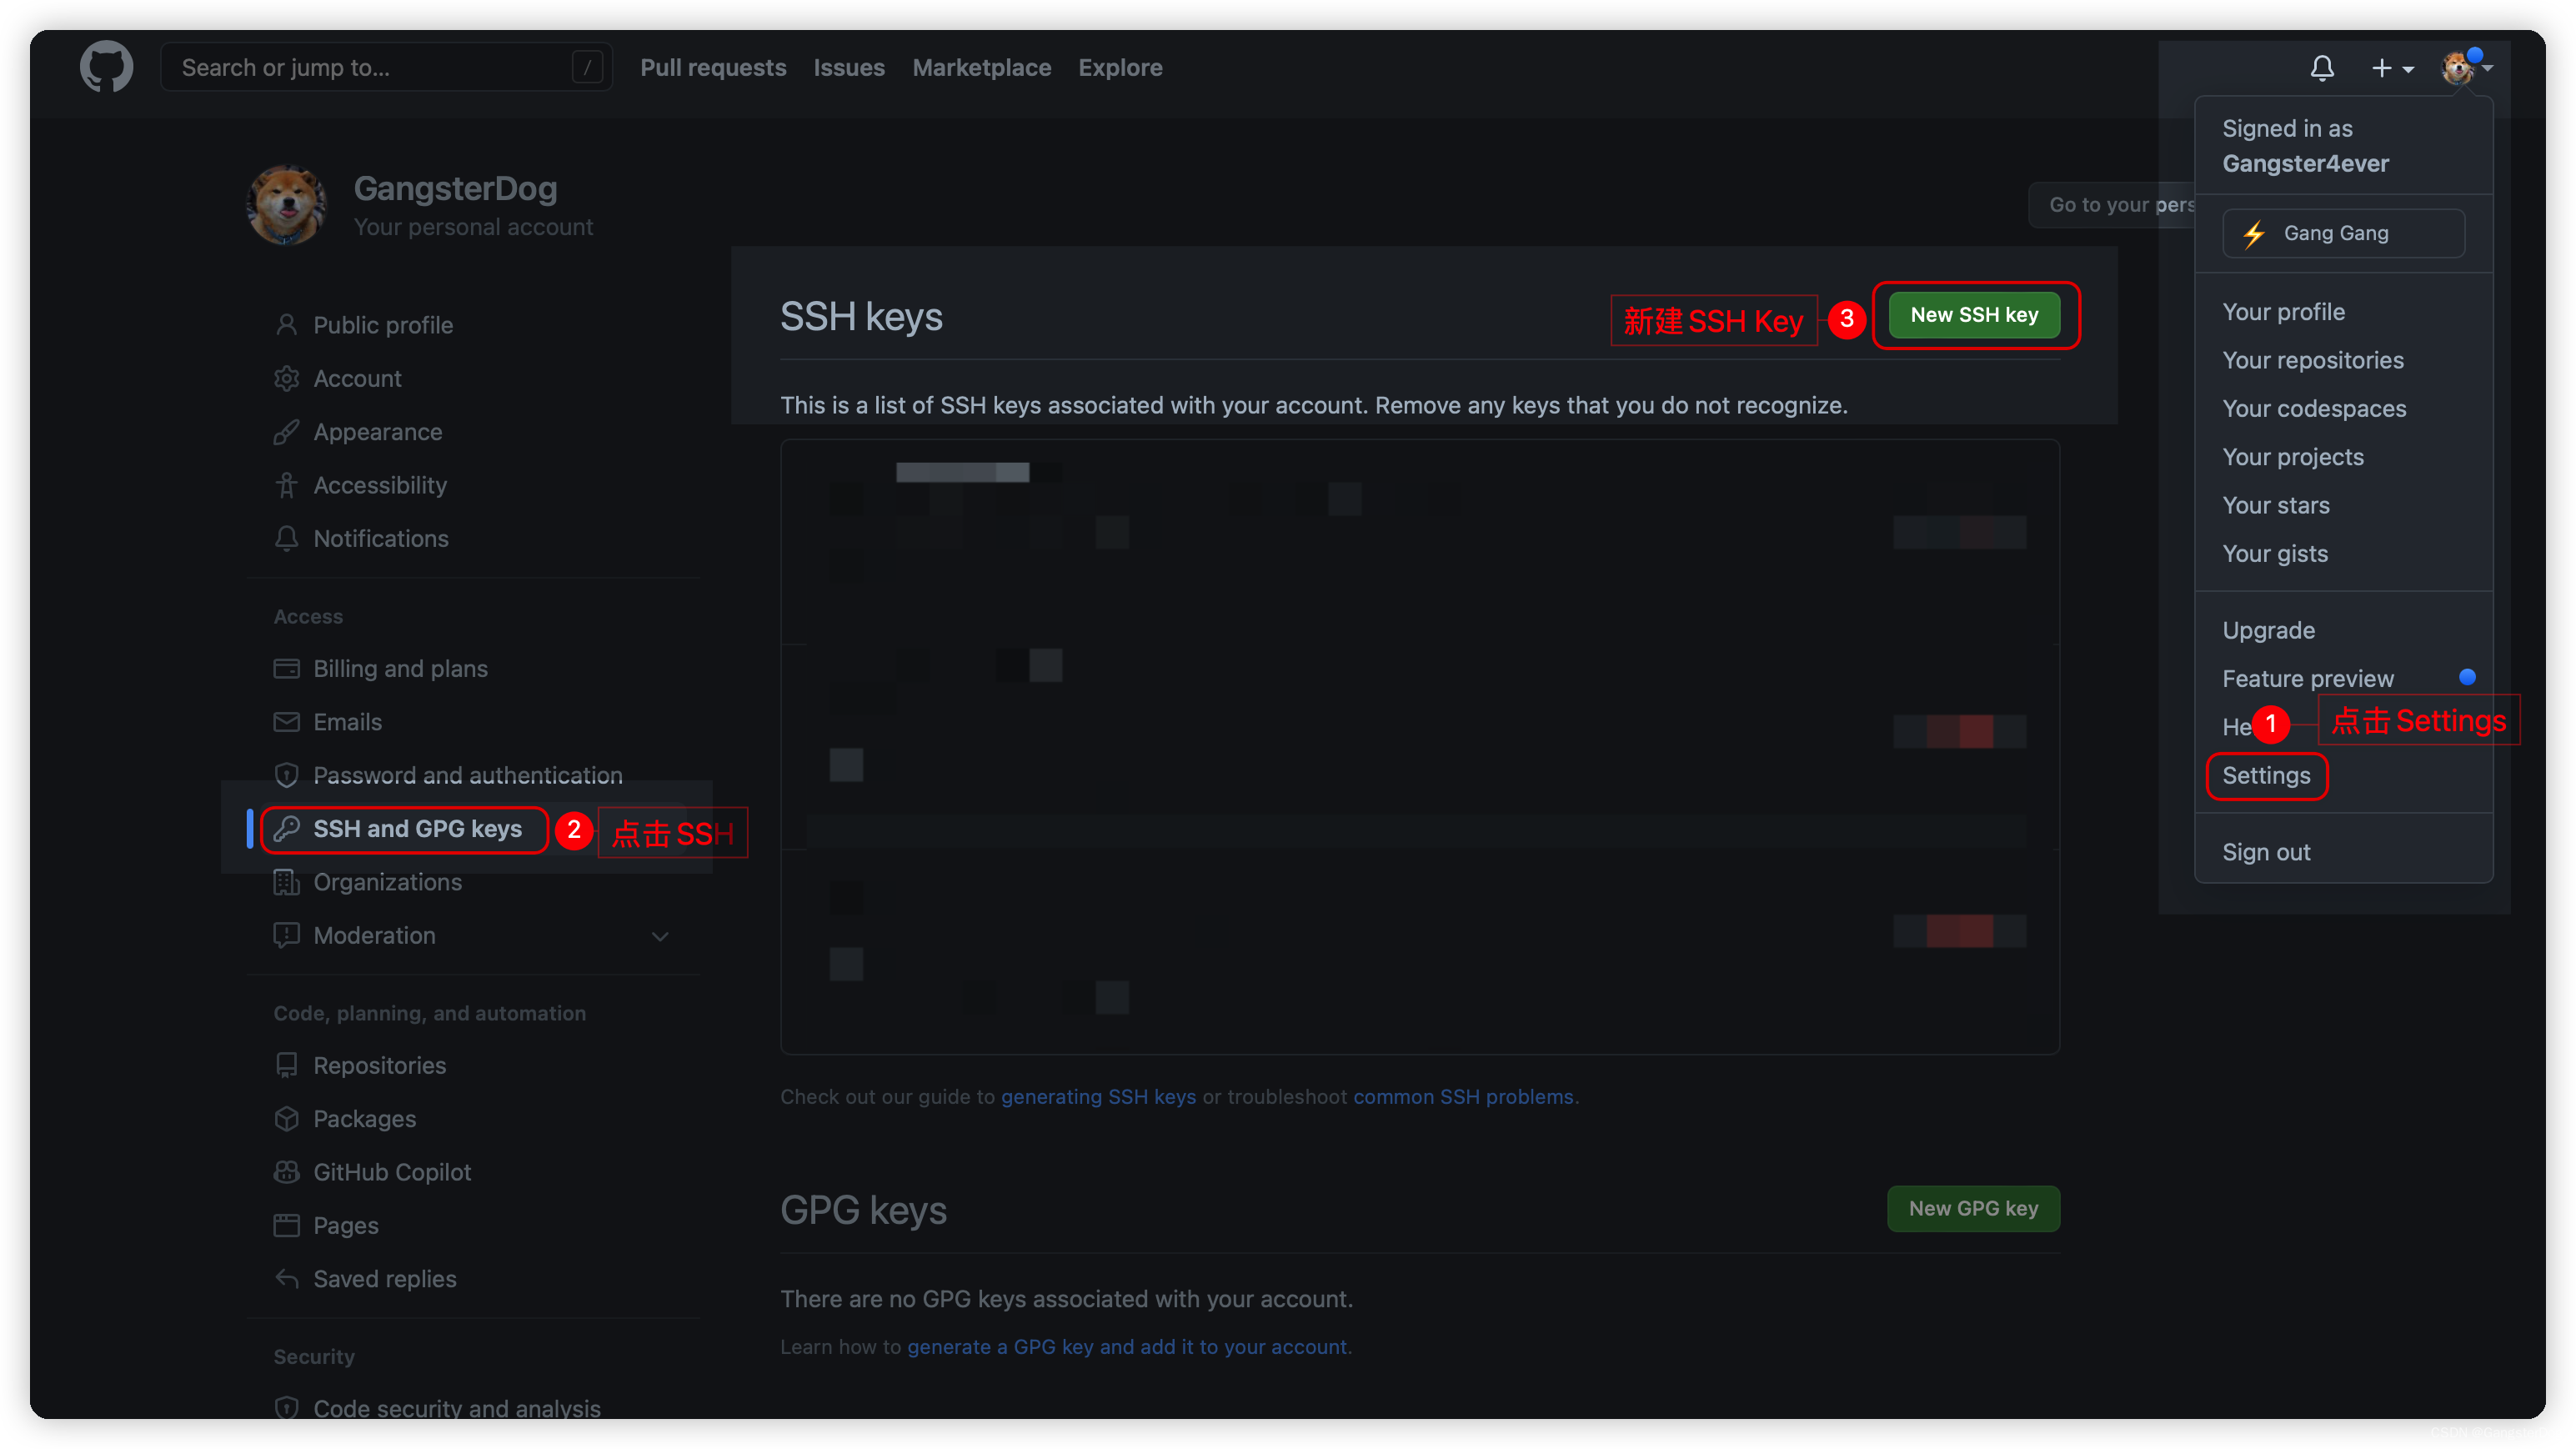Open the plus create-new dropdown
This screenshot has height=1449, width=2576.
coord(2392,68)
